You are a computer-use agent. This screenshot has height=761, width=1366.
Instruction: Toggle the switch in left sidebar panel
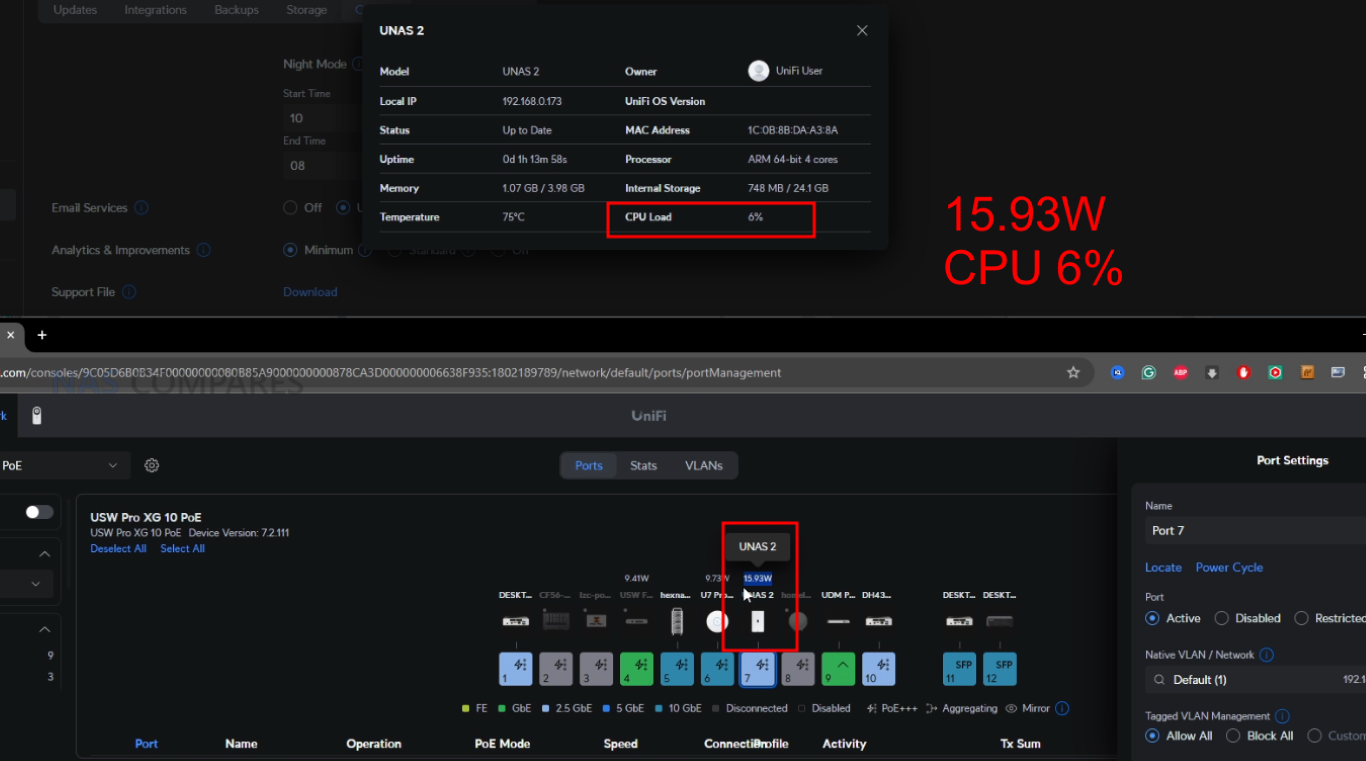tap(39, 512)
